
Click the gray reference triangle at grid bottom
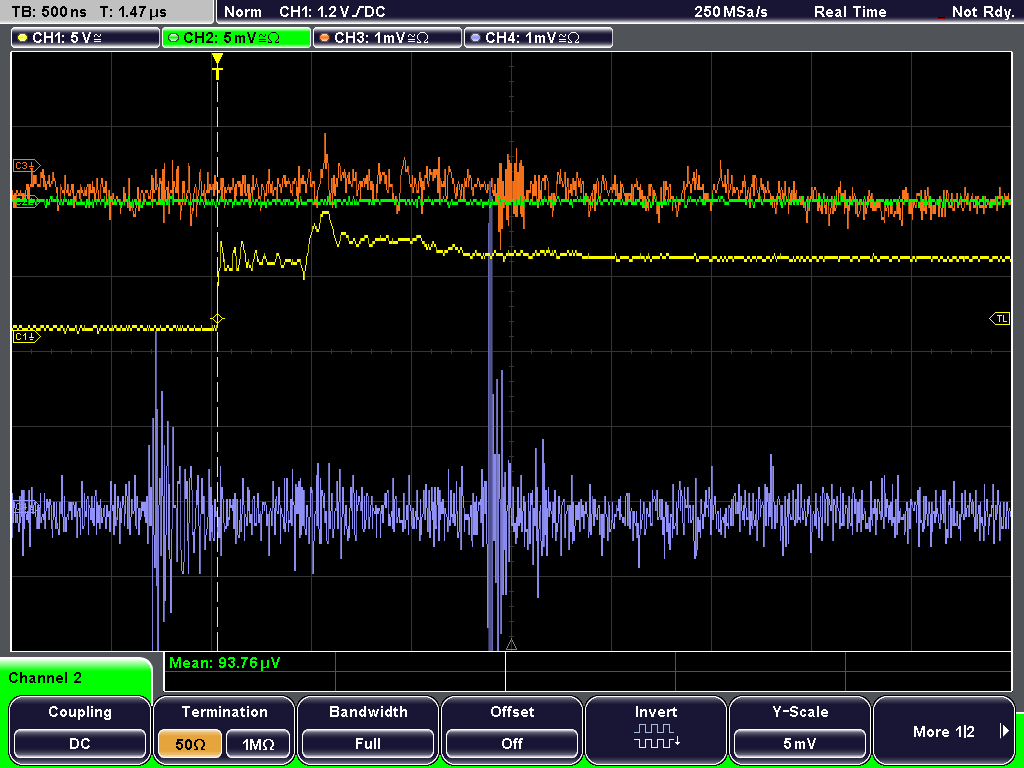(x=511, y=645)
